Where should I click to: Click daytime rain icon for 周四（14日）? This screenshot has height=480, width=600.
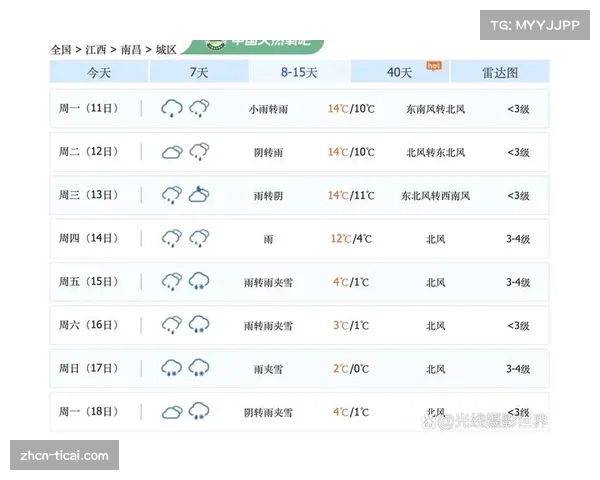click(172, 238)
